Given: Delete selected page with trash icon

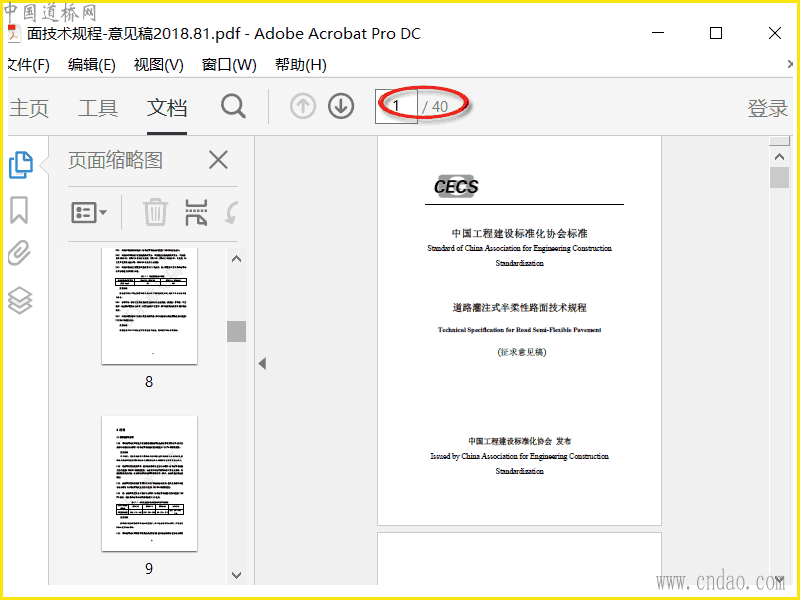Looking at the screenshot, I should point(155,212).
